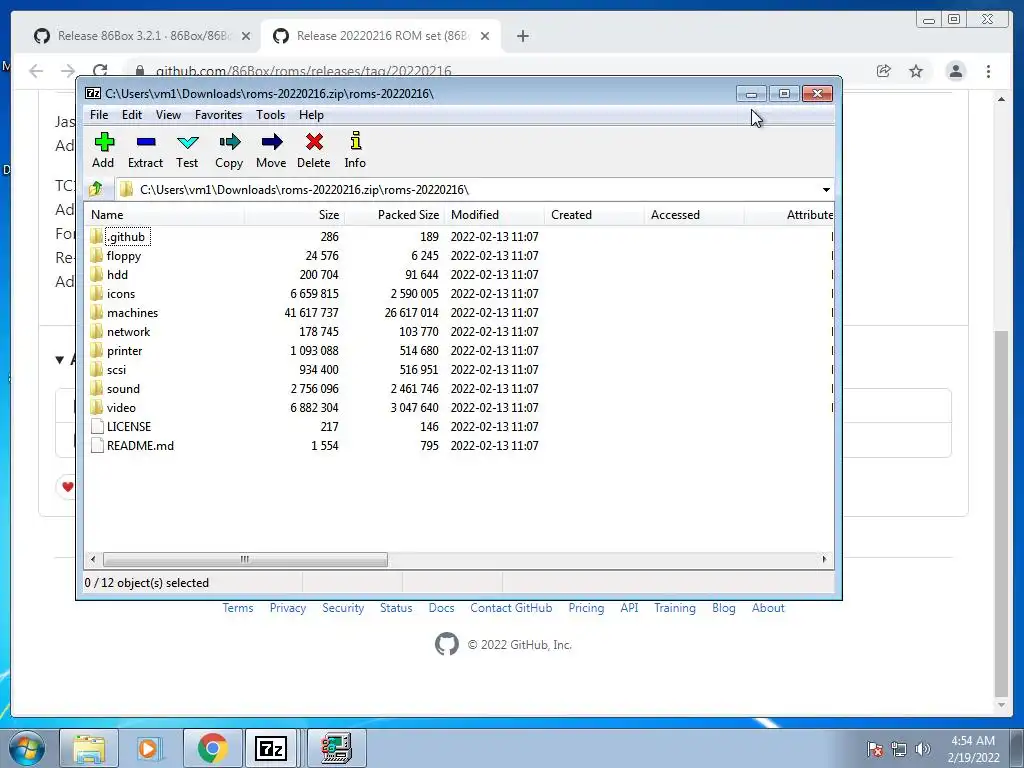The width and height of the screenshot is (1024, 768).
Task: Click the Chrome page vertical scrollbar
Action: pyautogui.click(x=1001, y=513)
